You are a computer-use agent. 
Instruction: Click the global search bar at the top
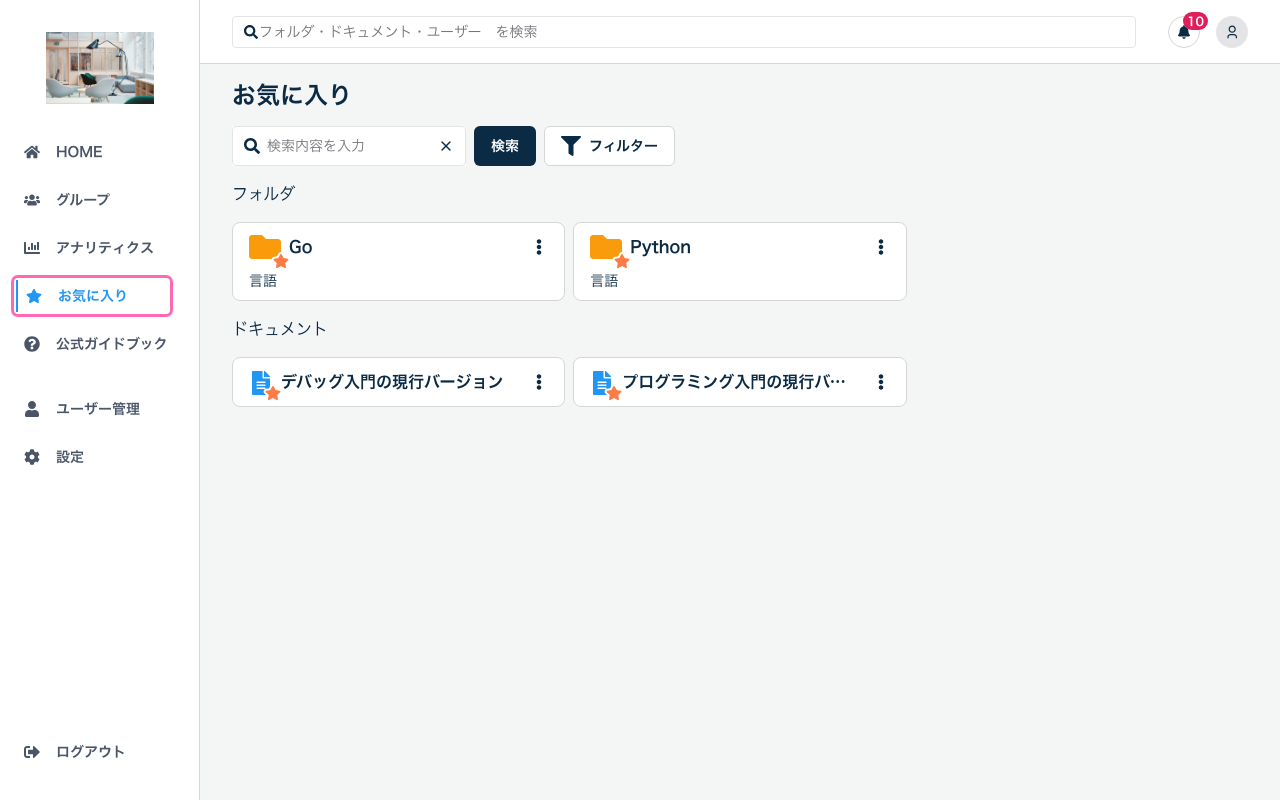point(683,31)
